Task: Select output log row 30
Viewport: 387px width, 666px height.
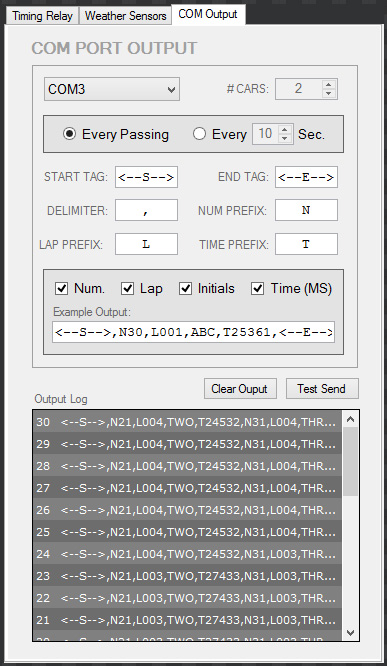Action: [x=187, y=422]
